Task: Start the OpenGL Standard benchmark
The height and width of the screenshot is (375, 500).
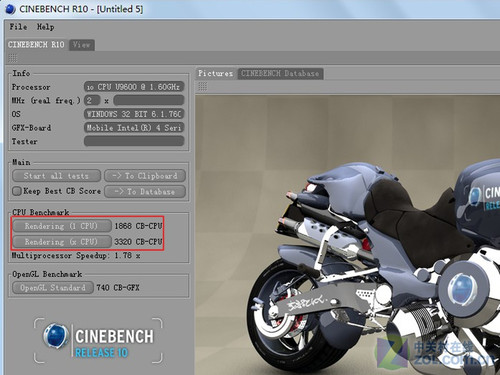Action: (x=53, y=288)
